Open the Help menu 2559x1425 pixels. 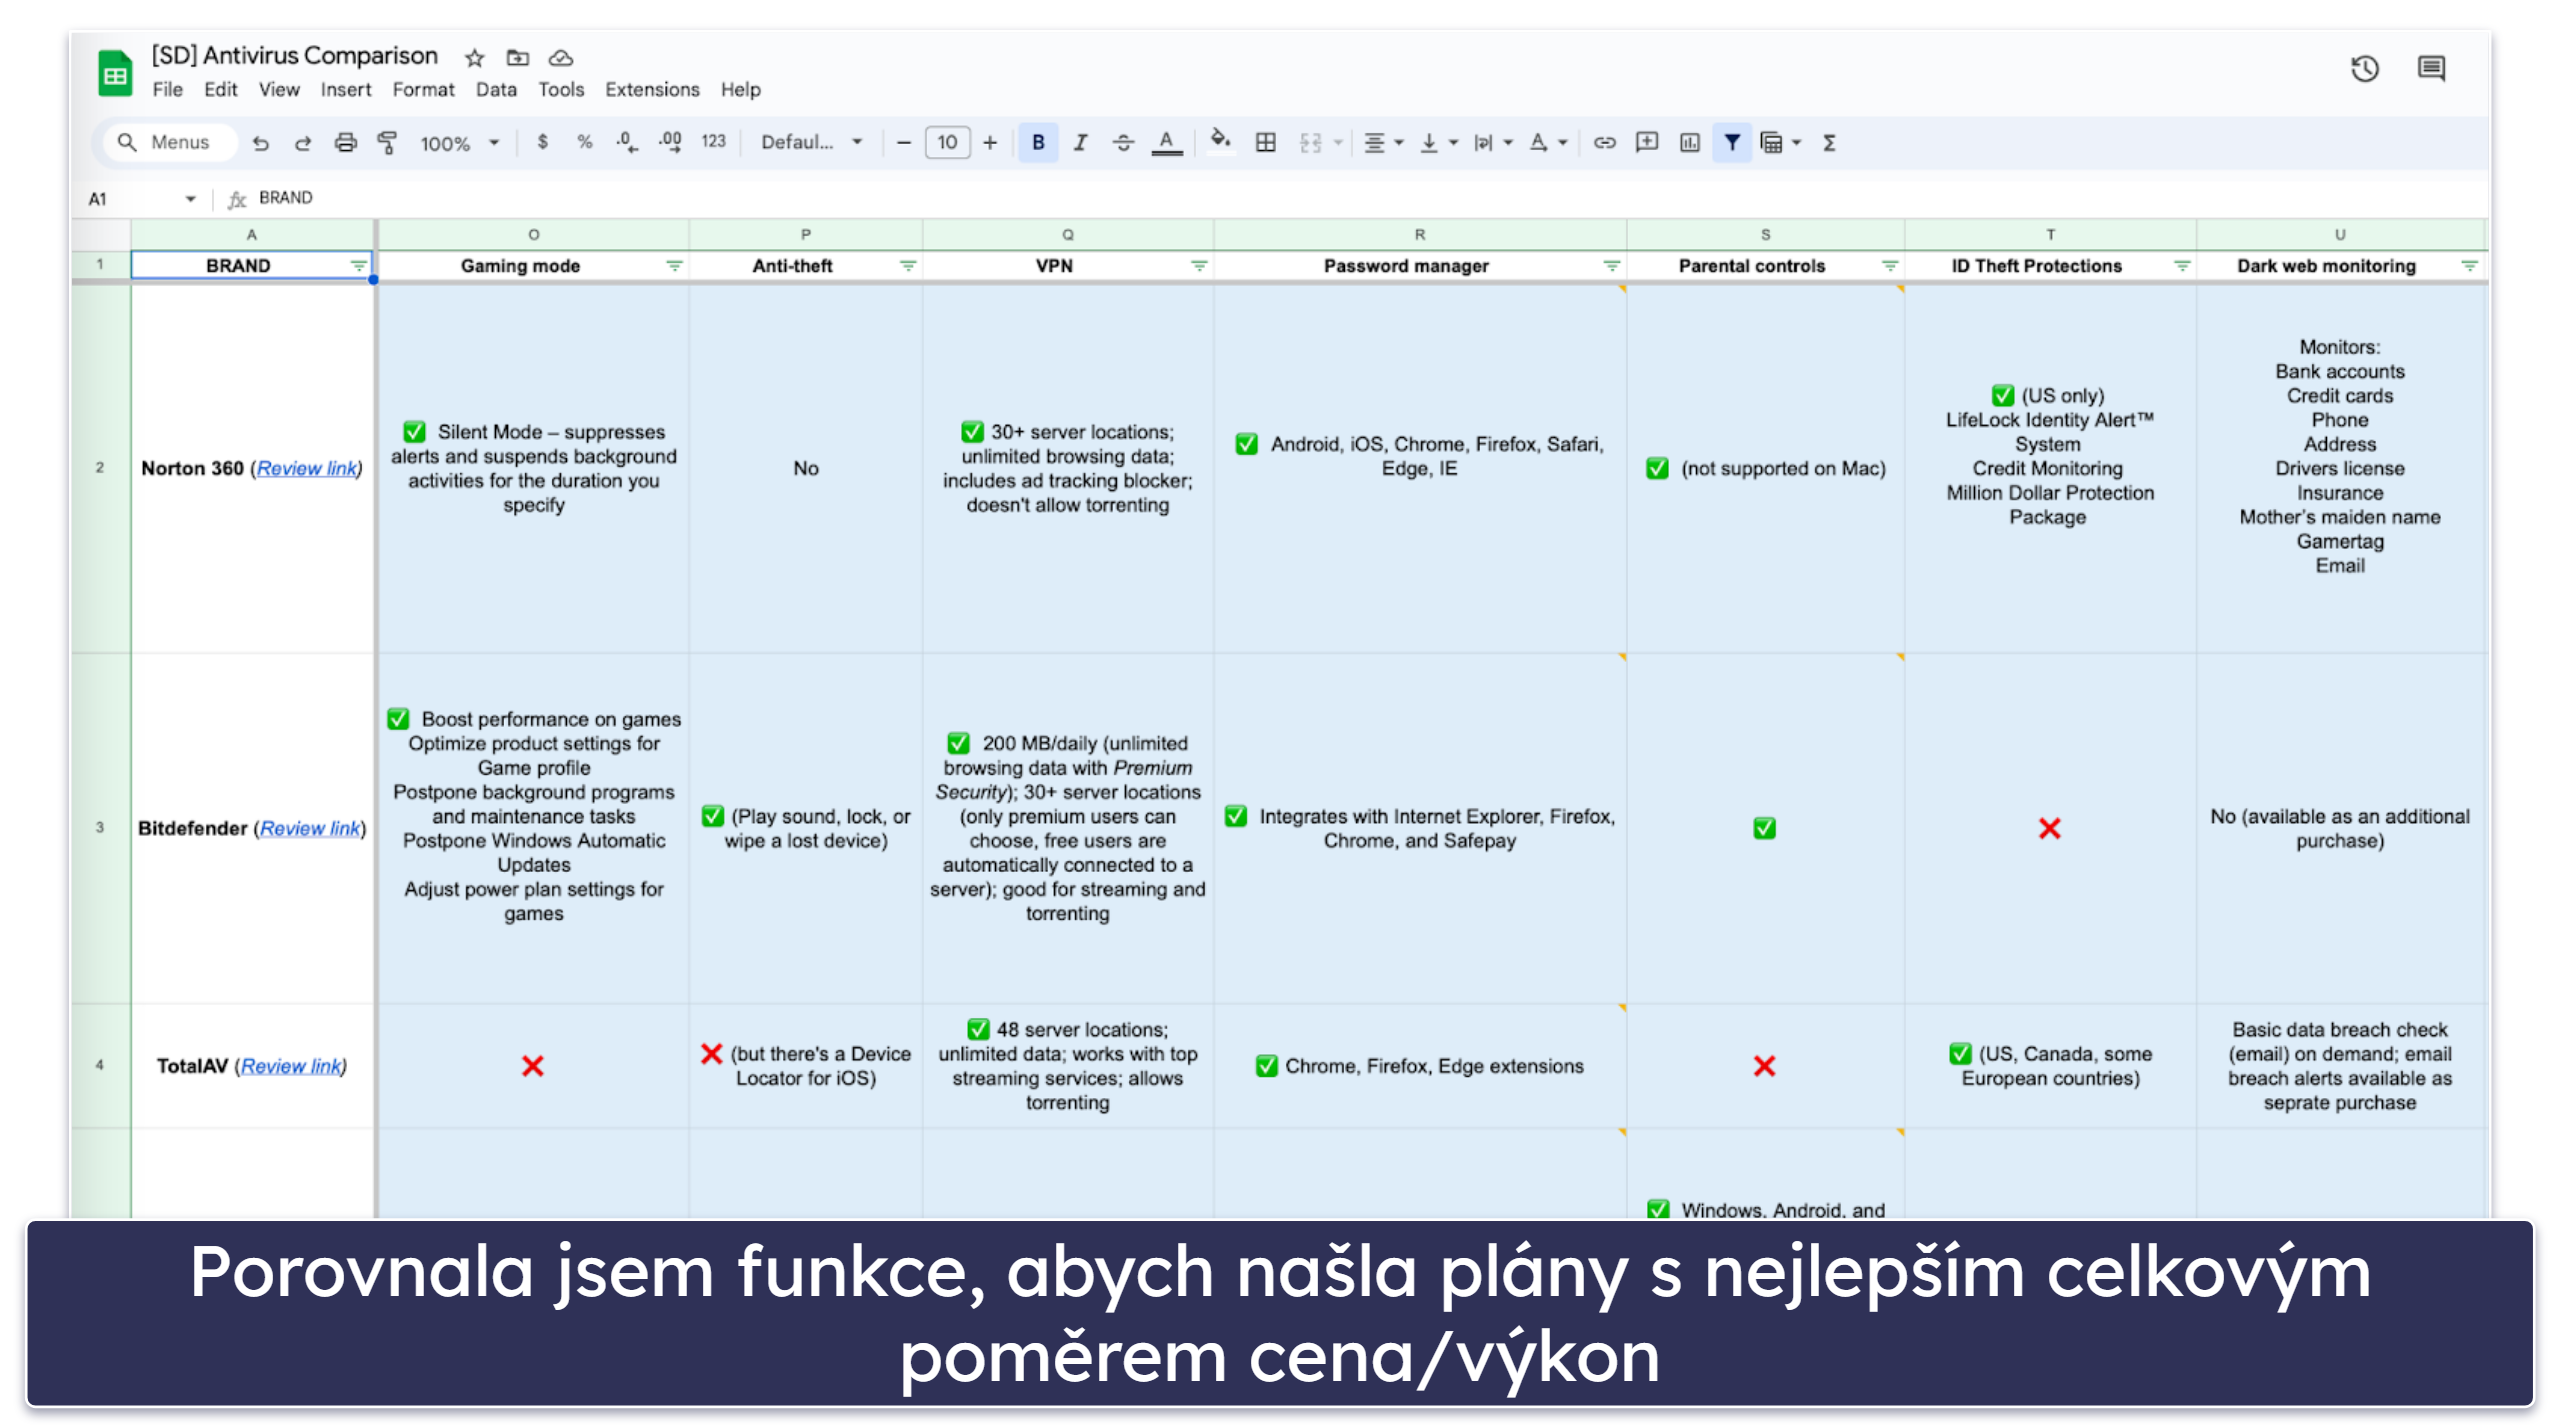coord(740,90)
